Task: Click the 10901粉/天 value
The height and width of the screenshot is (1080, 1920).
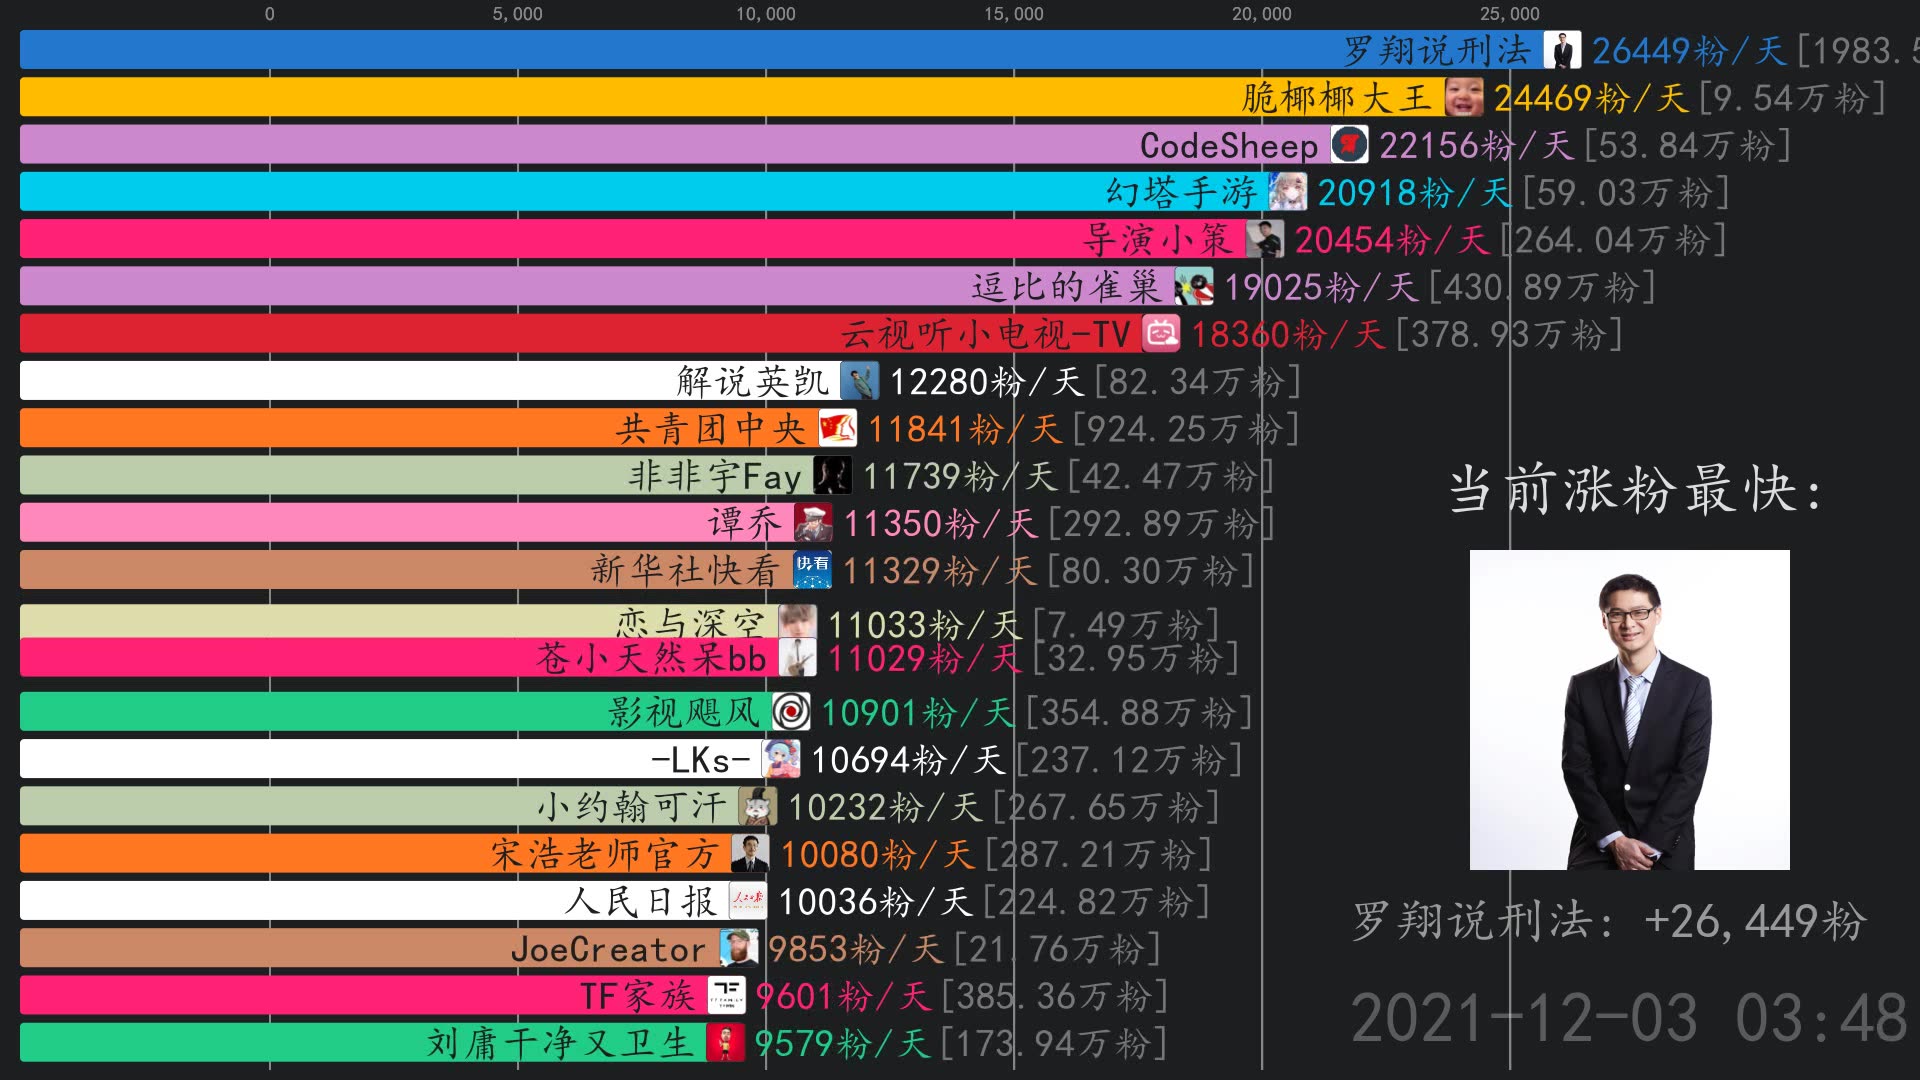Action: click(x=918, y=713)
